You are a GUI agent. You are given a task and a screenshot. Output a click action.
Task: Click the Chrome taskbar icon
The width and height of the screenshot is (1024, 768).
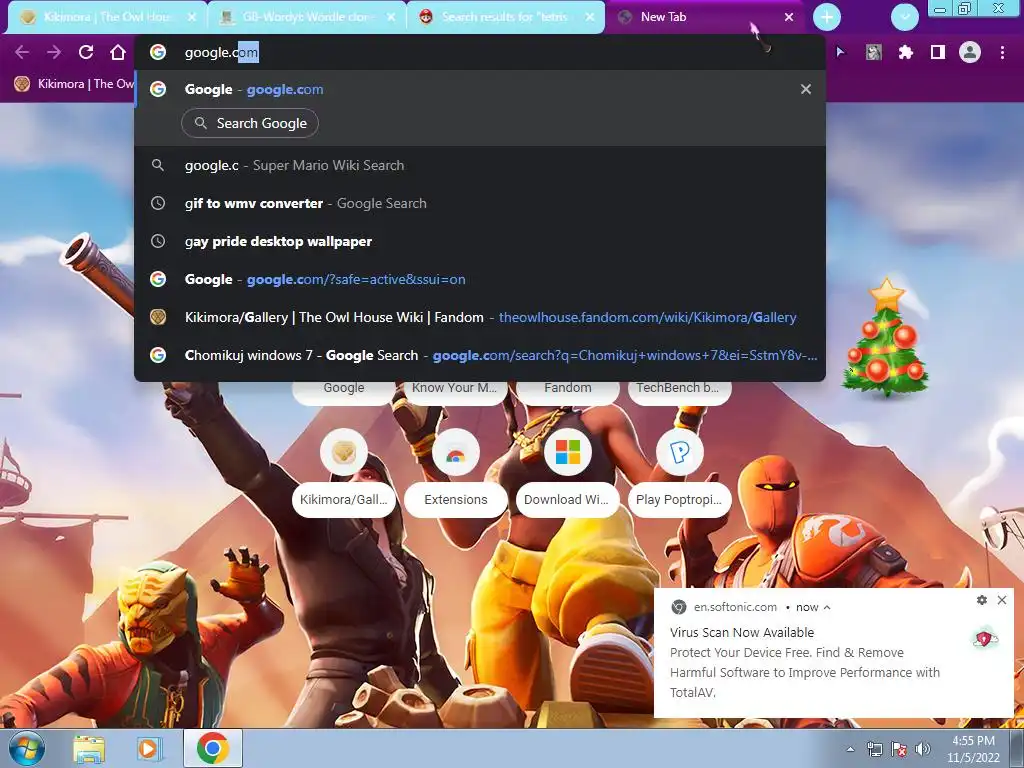click(213, 748)
